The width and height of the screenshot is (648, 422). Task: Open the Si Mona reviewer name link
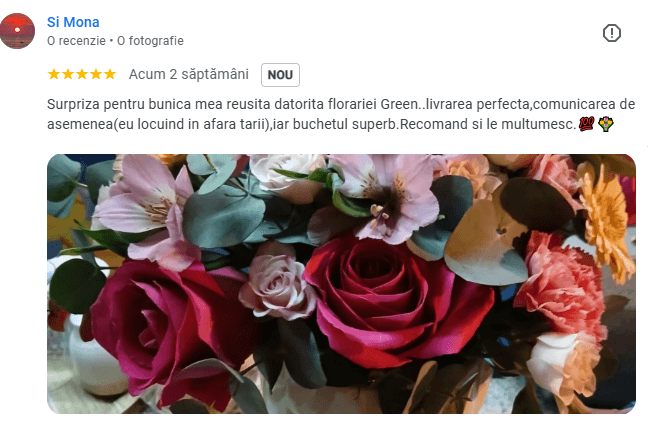pos(73,22)
